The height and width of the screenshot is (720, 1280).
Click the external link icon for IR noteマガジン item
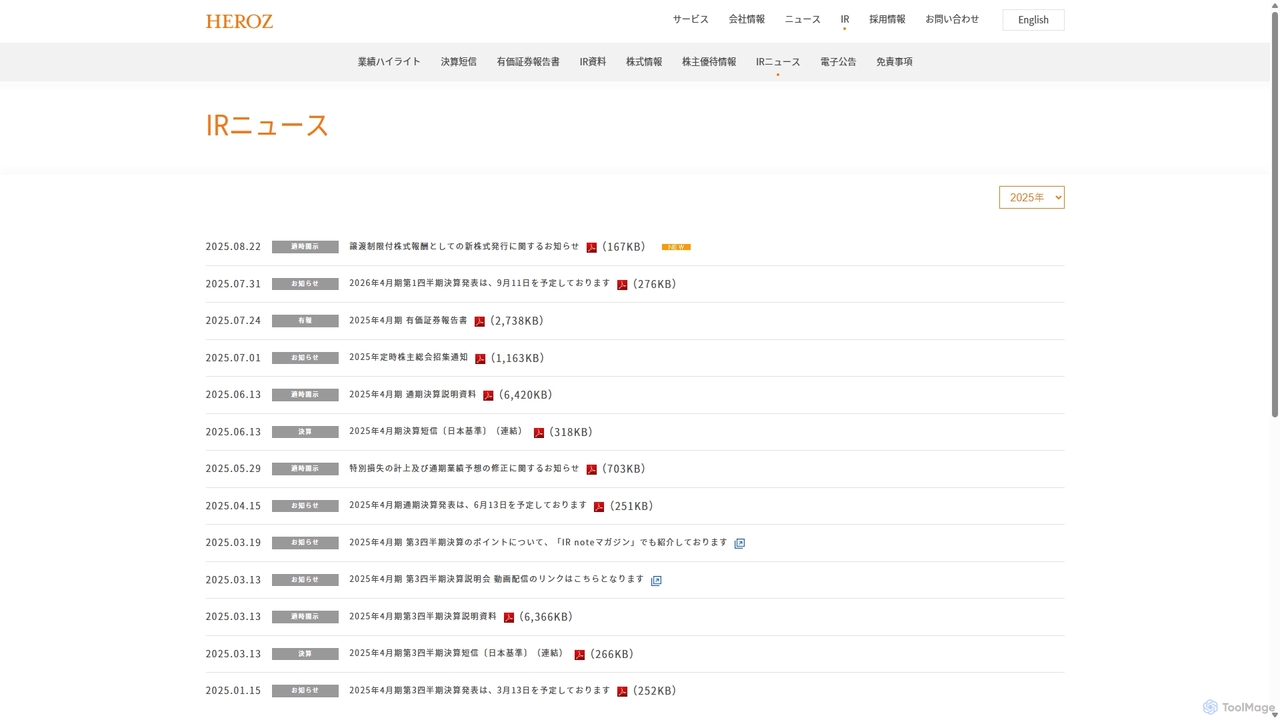[x=740, y=543]
